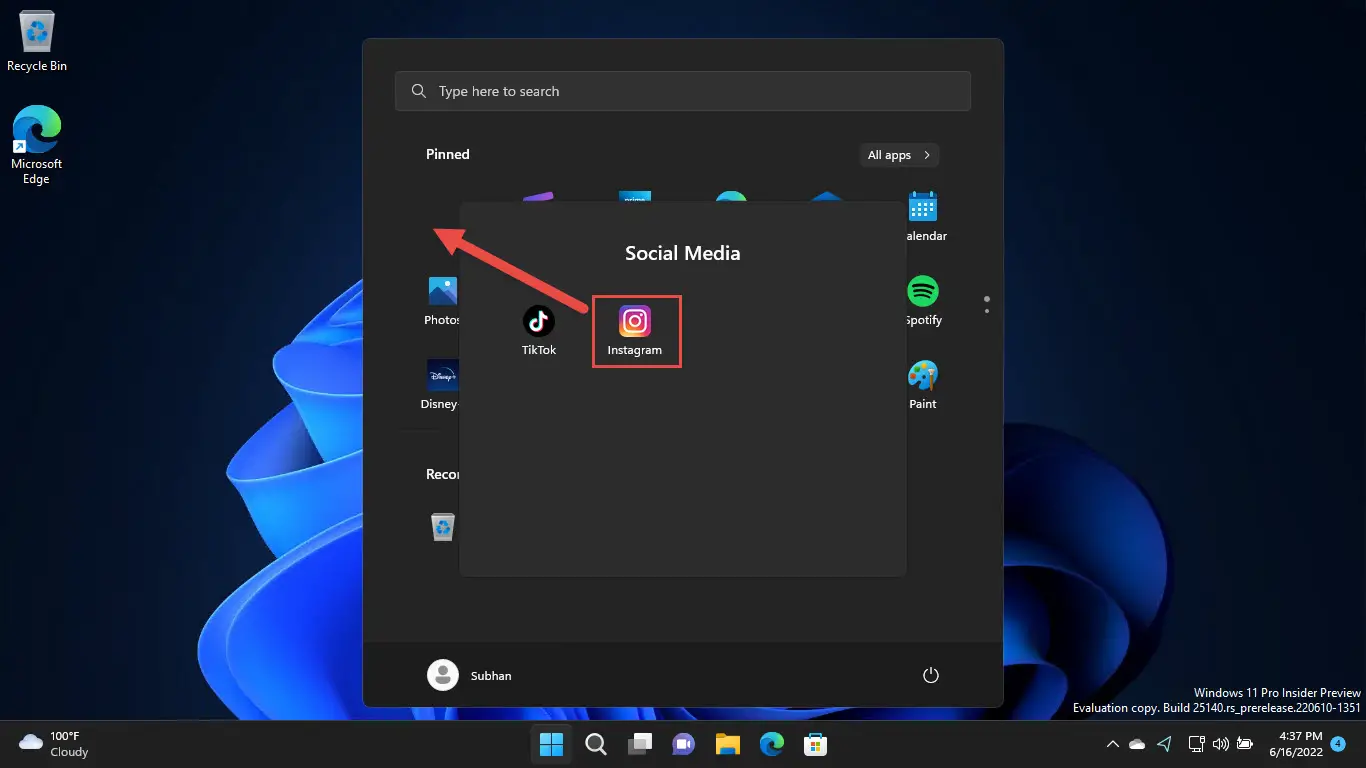Open the Calendar pinned app
This screenshot has width=1366, height=768.
[x=923, y=217]
